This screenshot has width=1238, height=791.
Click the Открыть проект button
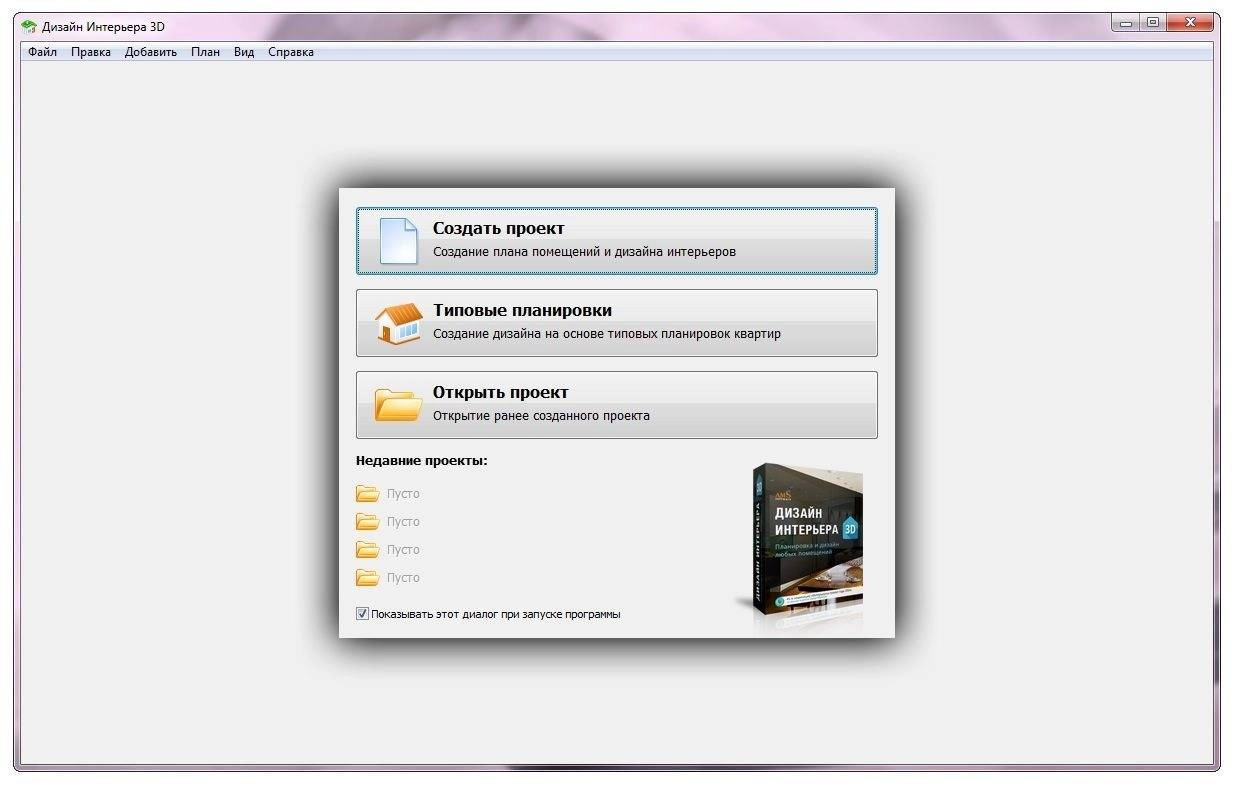(x=617, y=405)
